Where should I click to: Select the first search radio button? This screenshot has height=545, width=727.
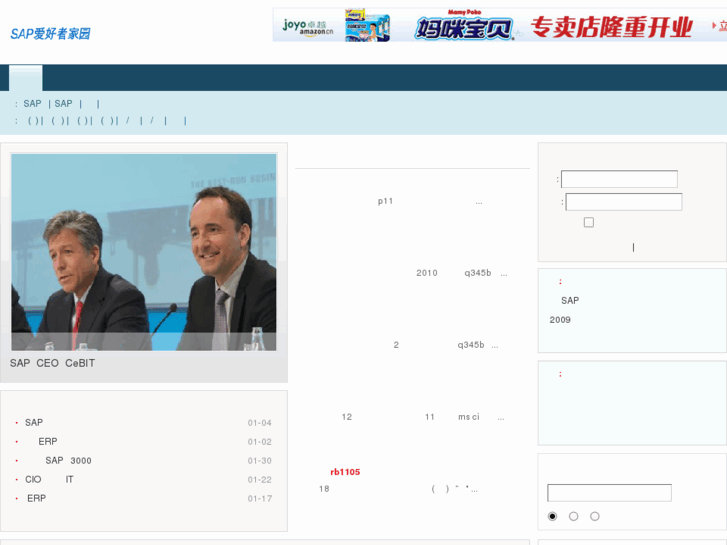tap(552, 516)
